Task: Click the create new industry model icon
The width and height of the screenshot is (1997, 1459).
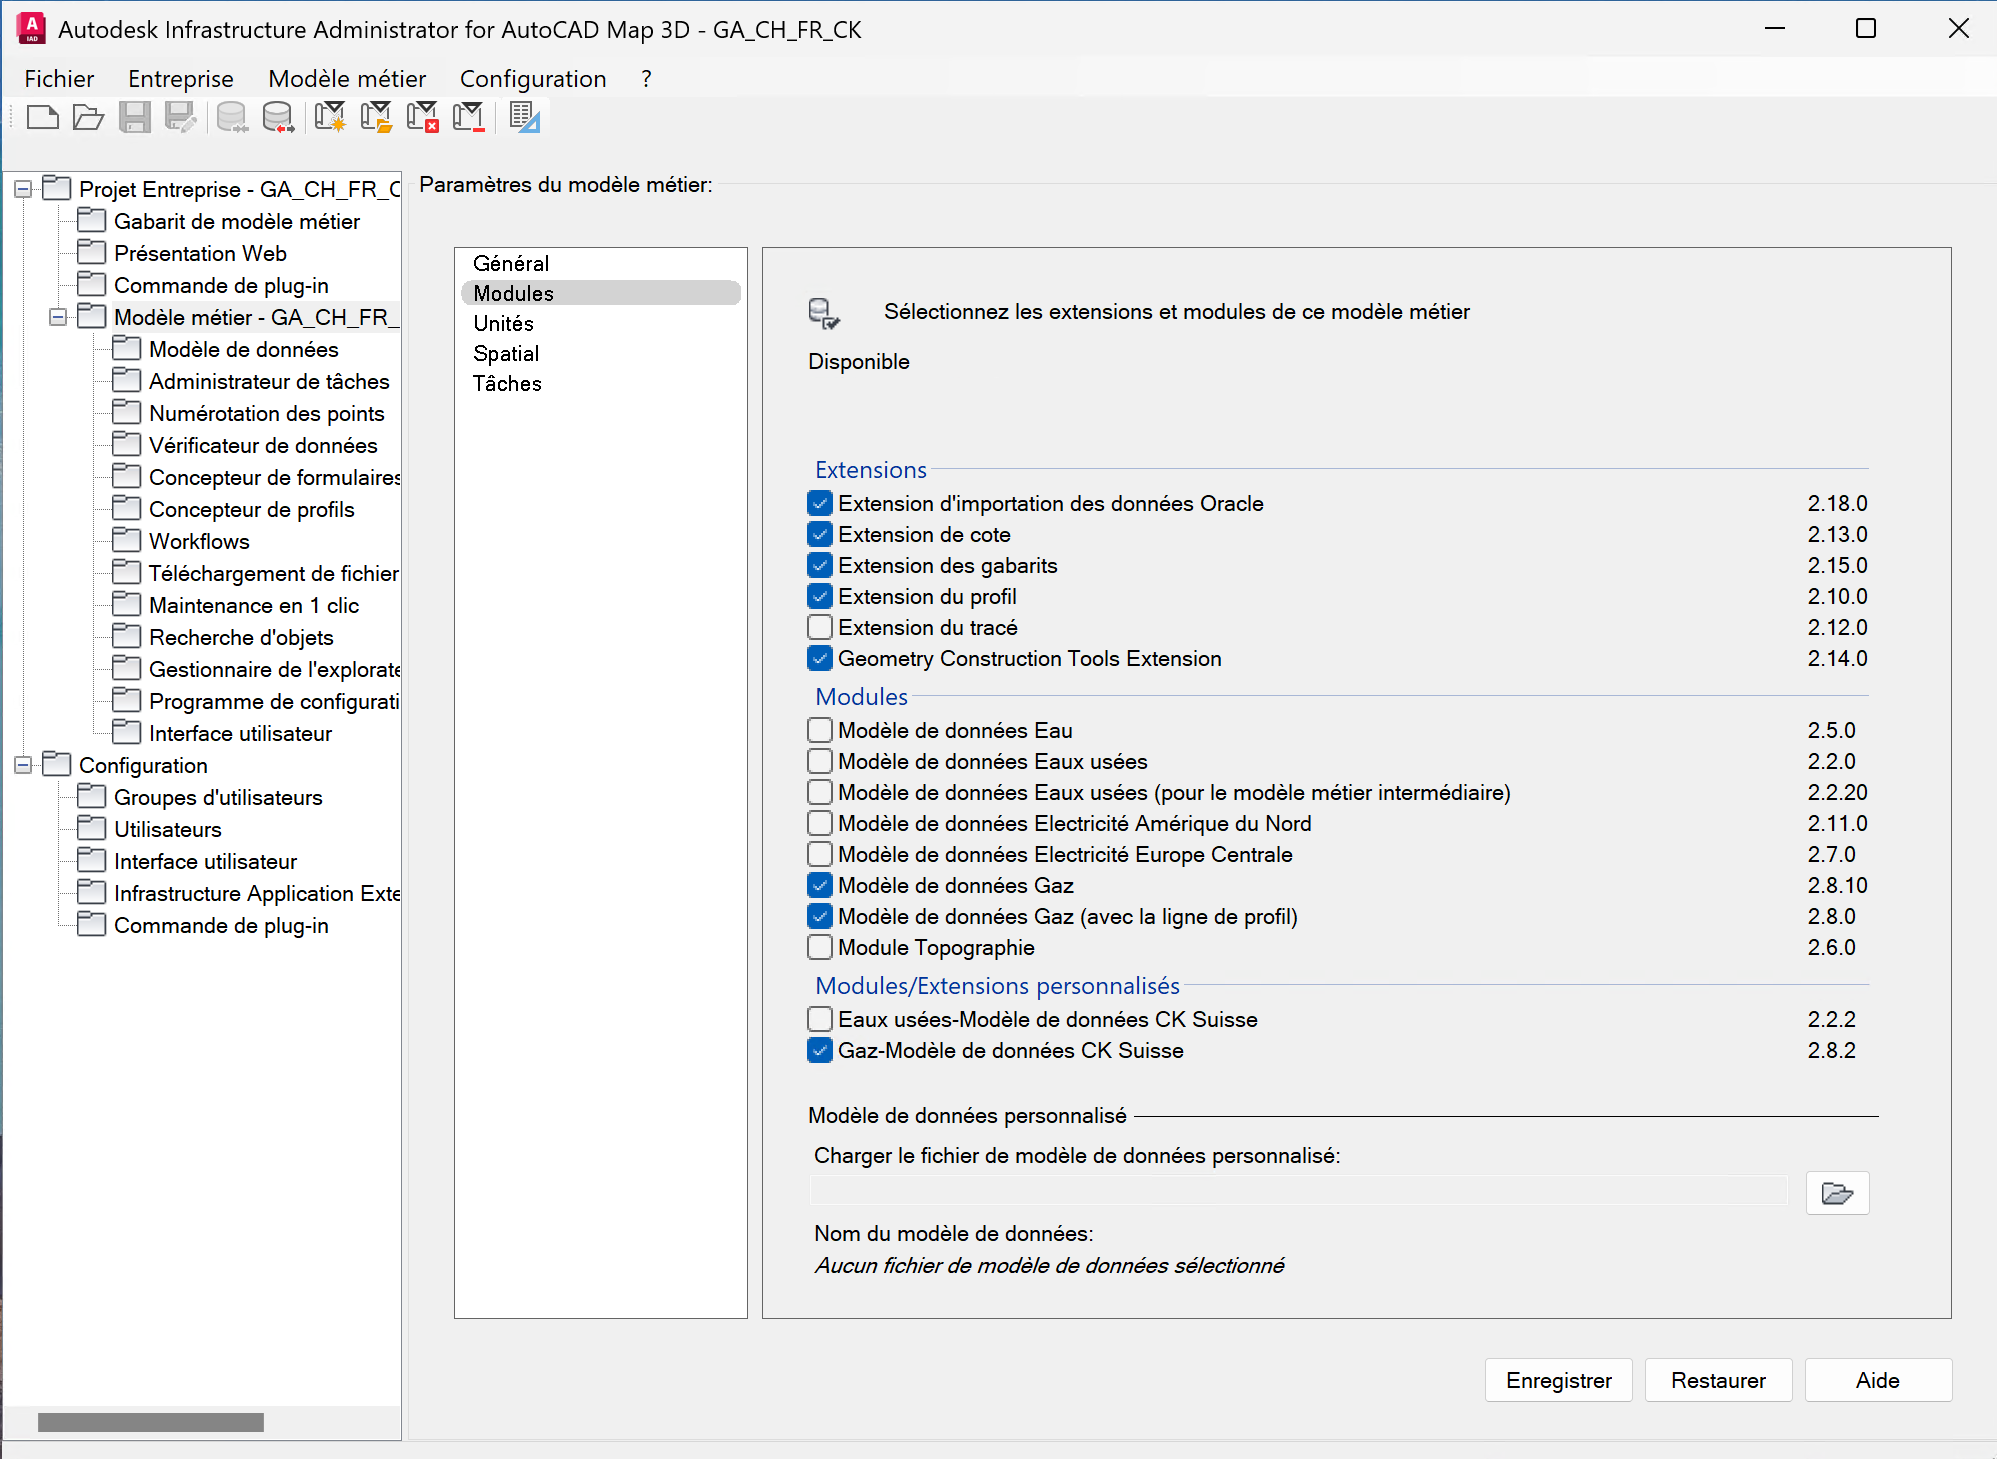Action: click(329, 118)
